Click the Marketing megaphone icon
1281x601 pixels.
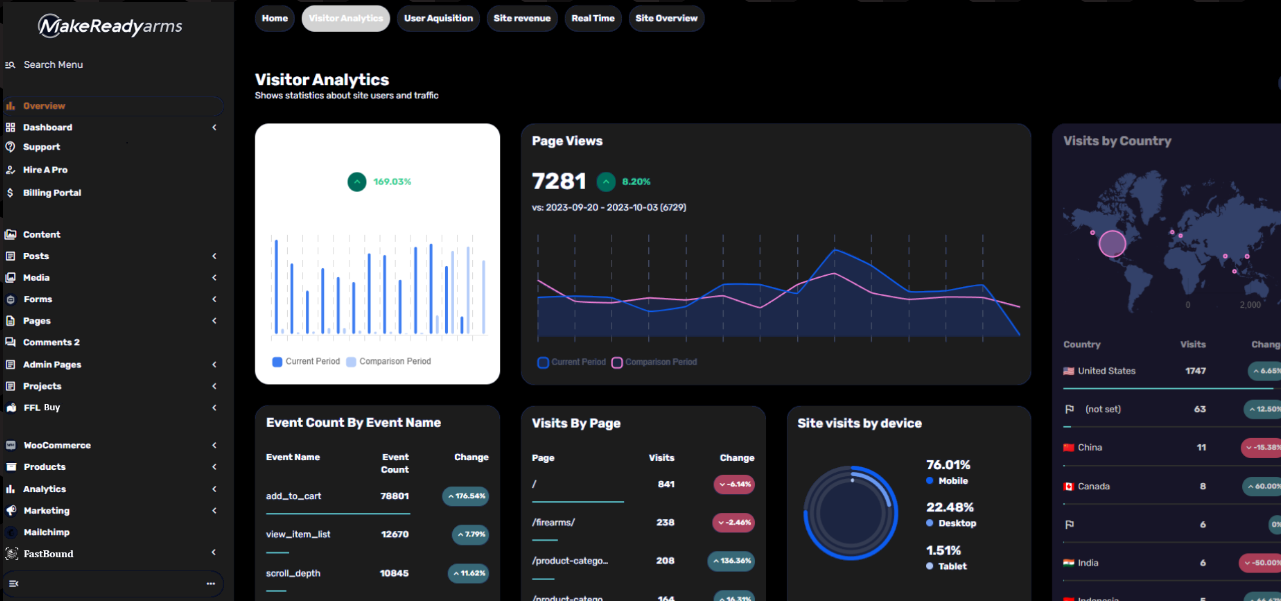point(10,511)
